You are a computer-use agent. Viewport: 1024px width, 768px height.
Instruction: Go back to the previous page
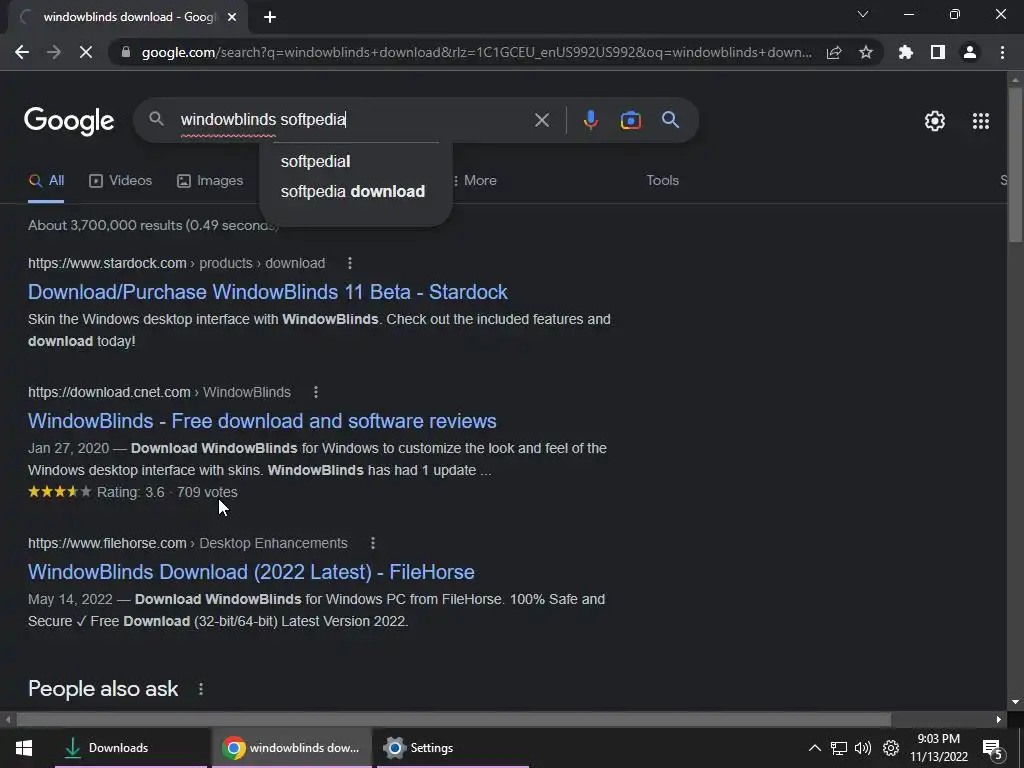point(22,52)
